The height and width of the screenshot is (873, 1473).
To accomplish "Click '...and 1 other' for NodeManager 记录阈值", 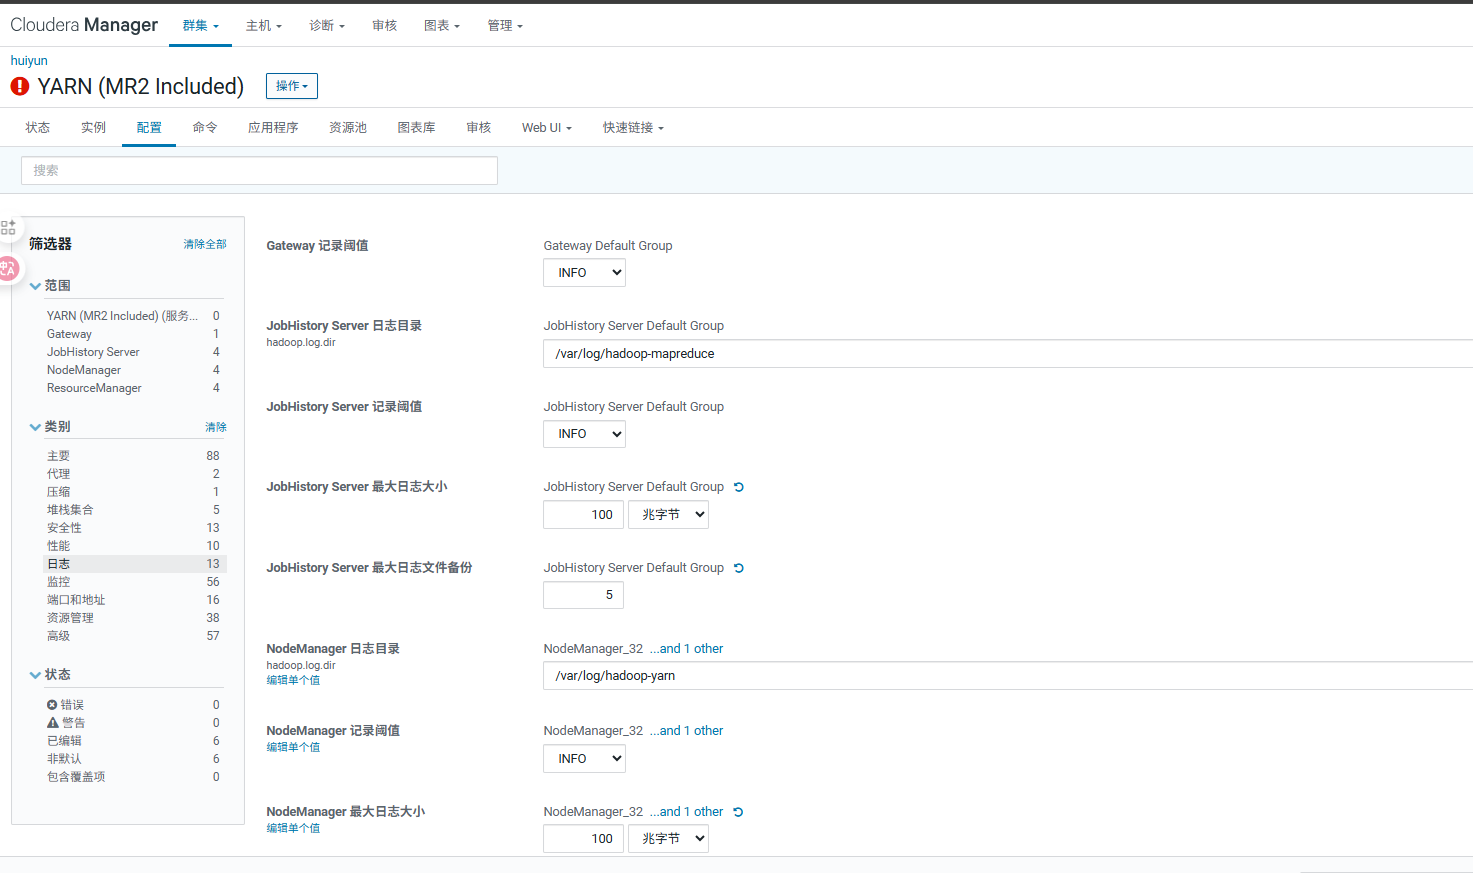I will pyautogui.click(x=686, y=731).
